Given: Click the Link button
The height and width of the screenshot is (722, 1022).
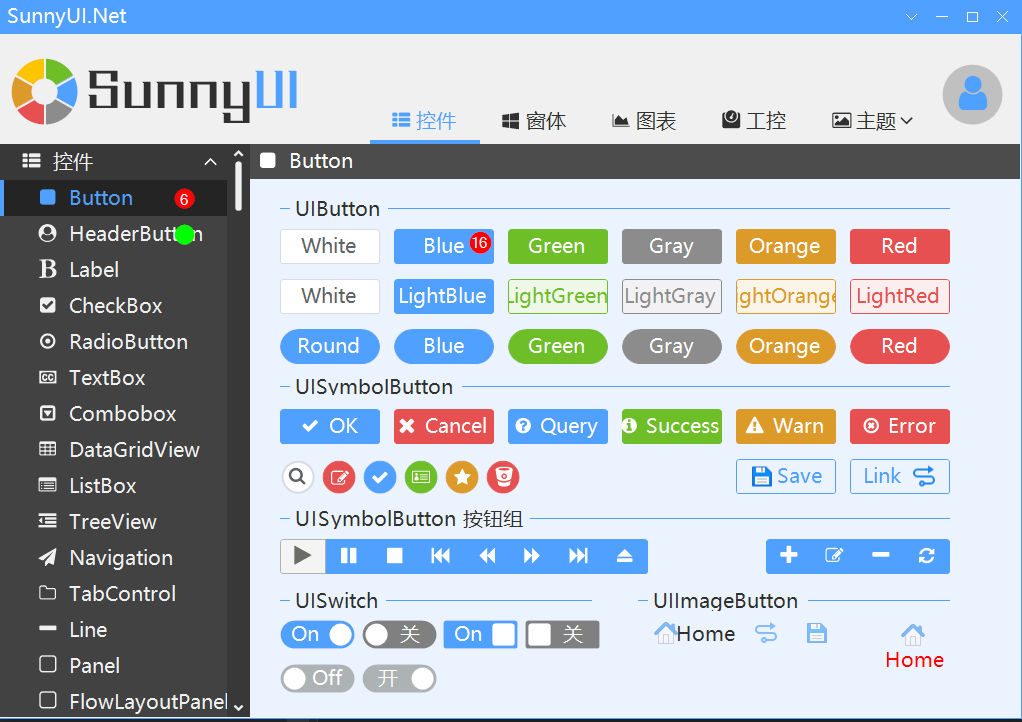Looking at the screenshot, I should pos(899,476).
